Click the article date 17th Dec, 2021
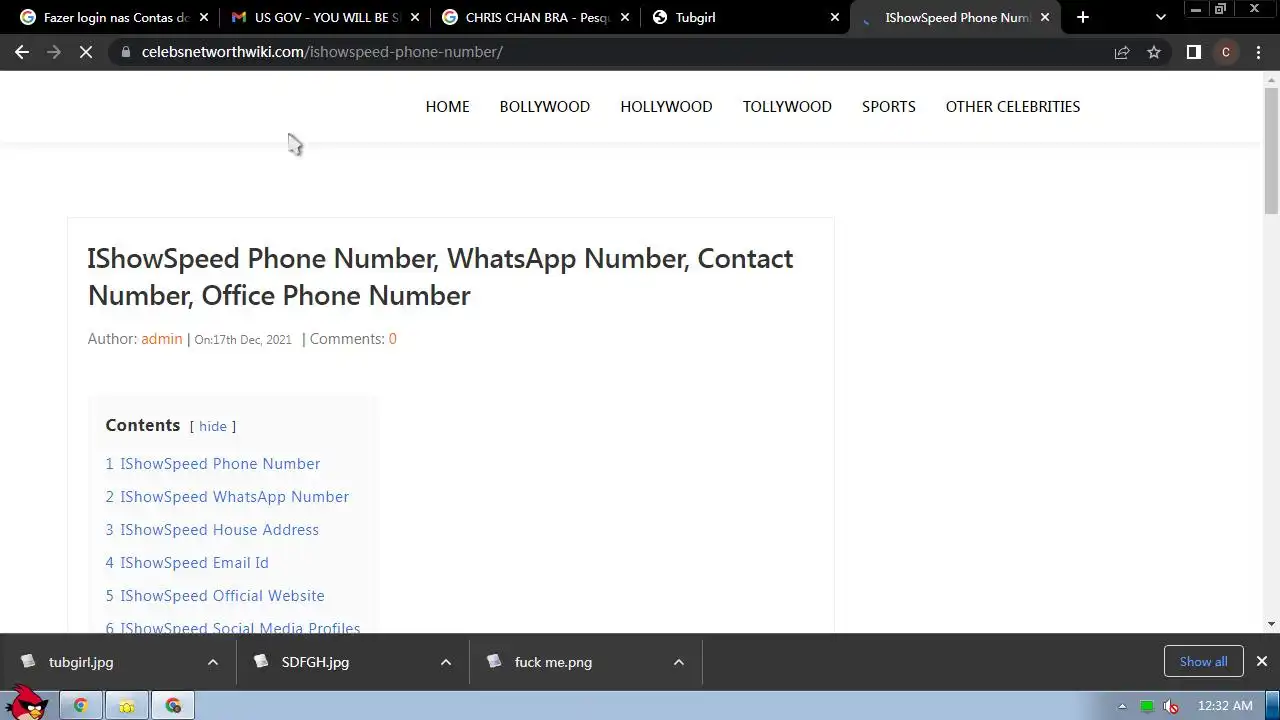Image resolution: width=1280 pixels, height=720 pixels. coord(252,340)
